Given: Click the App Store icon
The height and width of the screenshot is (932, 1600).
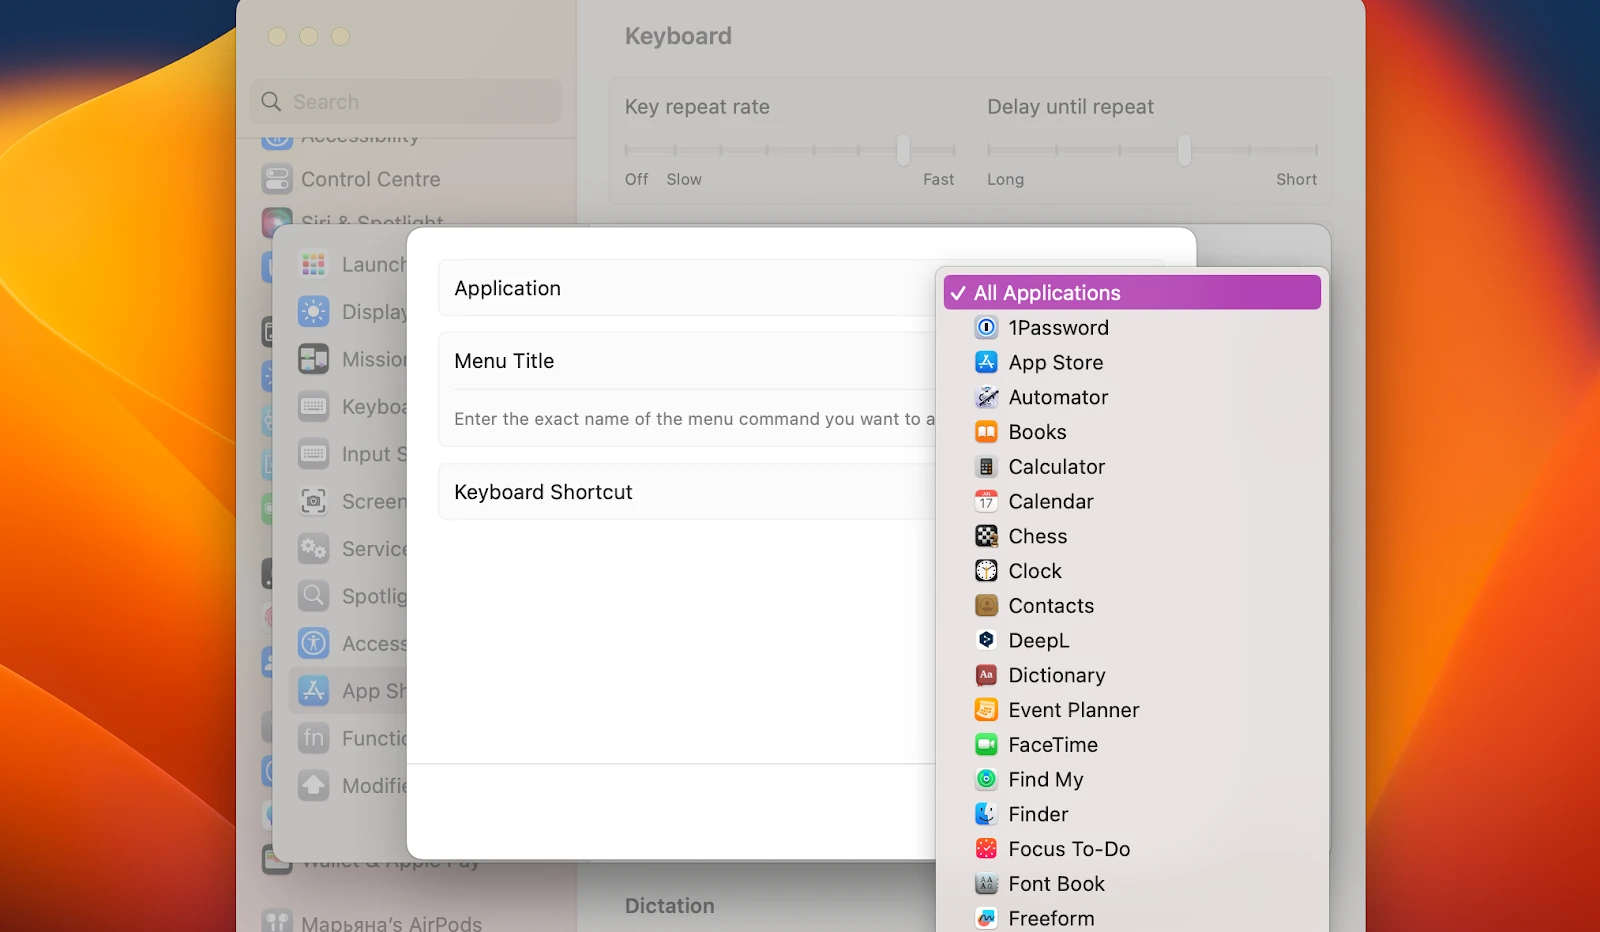Looking at the screenshot, I should pos(987,362).
